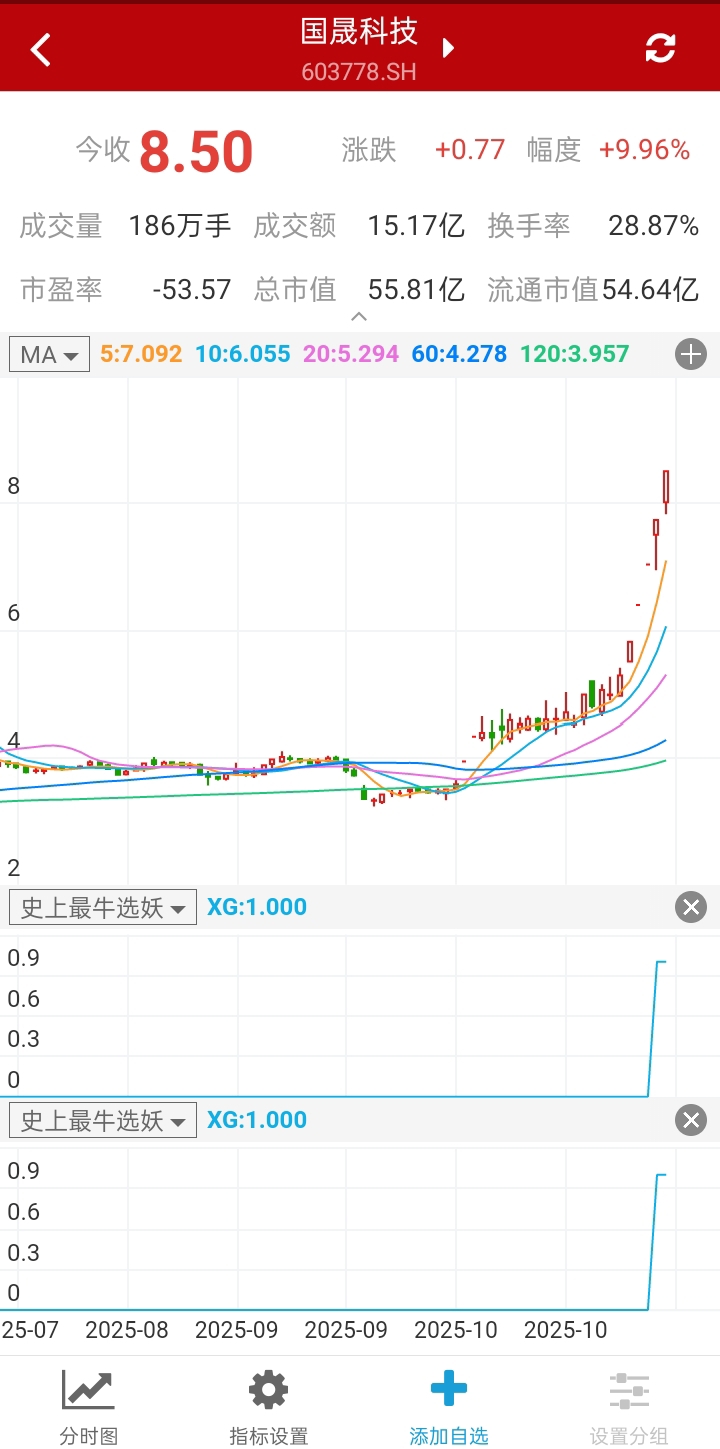
Task: Tap the MA120 value 120:3.957
Action: [575, 354]
